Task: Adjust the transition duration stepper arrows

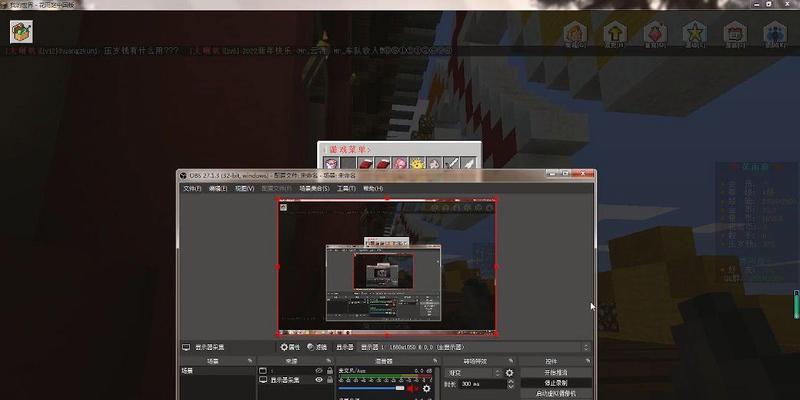Action: 511,384
